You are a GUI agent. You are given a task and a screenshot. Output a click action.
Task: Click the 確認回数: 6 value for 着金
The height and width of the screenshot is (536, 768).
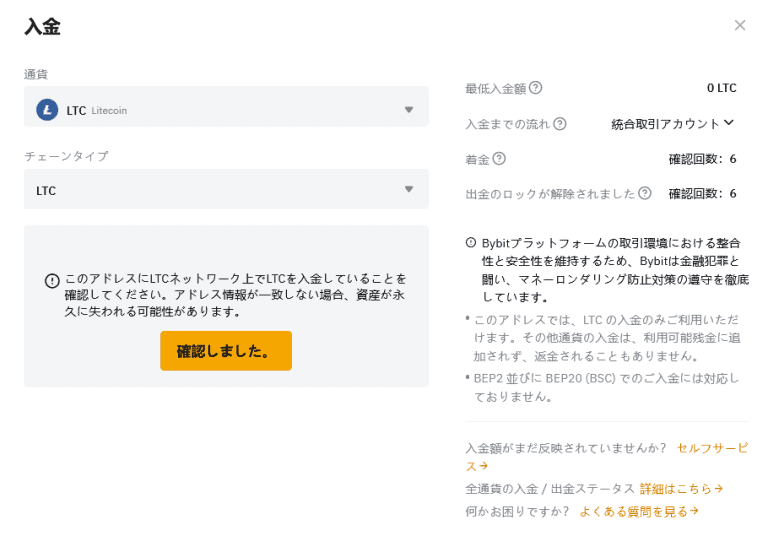[702, 159]
